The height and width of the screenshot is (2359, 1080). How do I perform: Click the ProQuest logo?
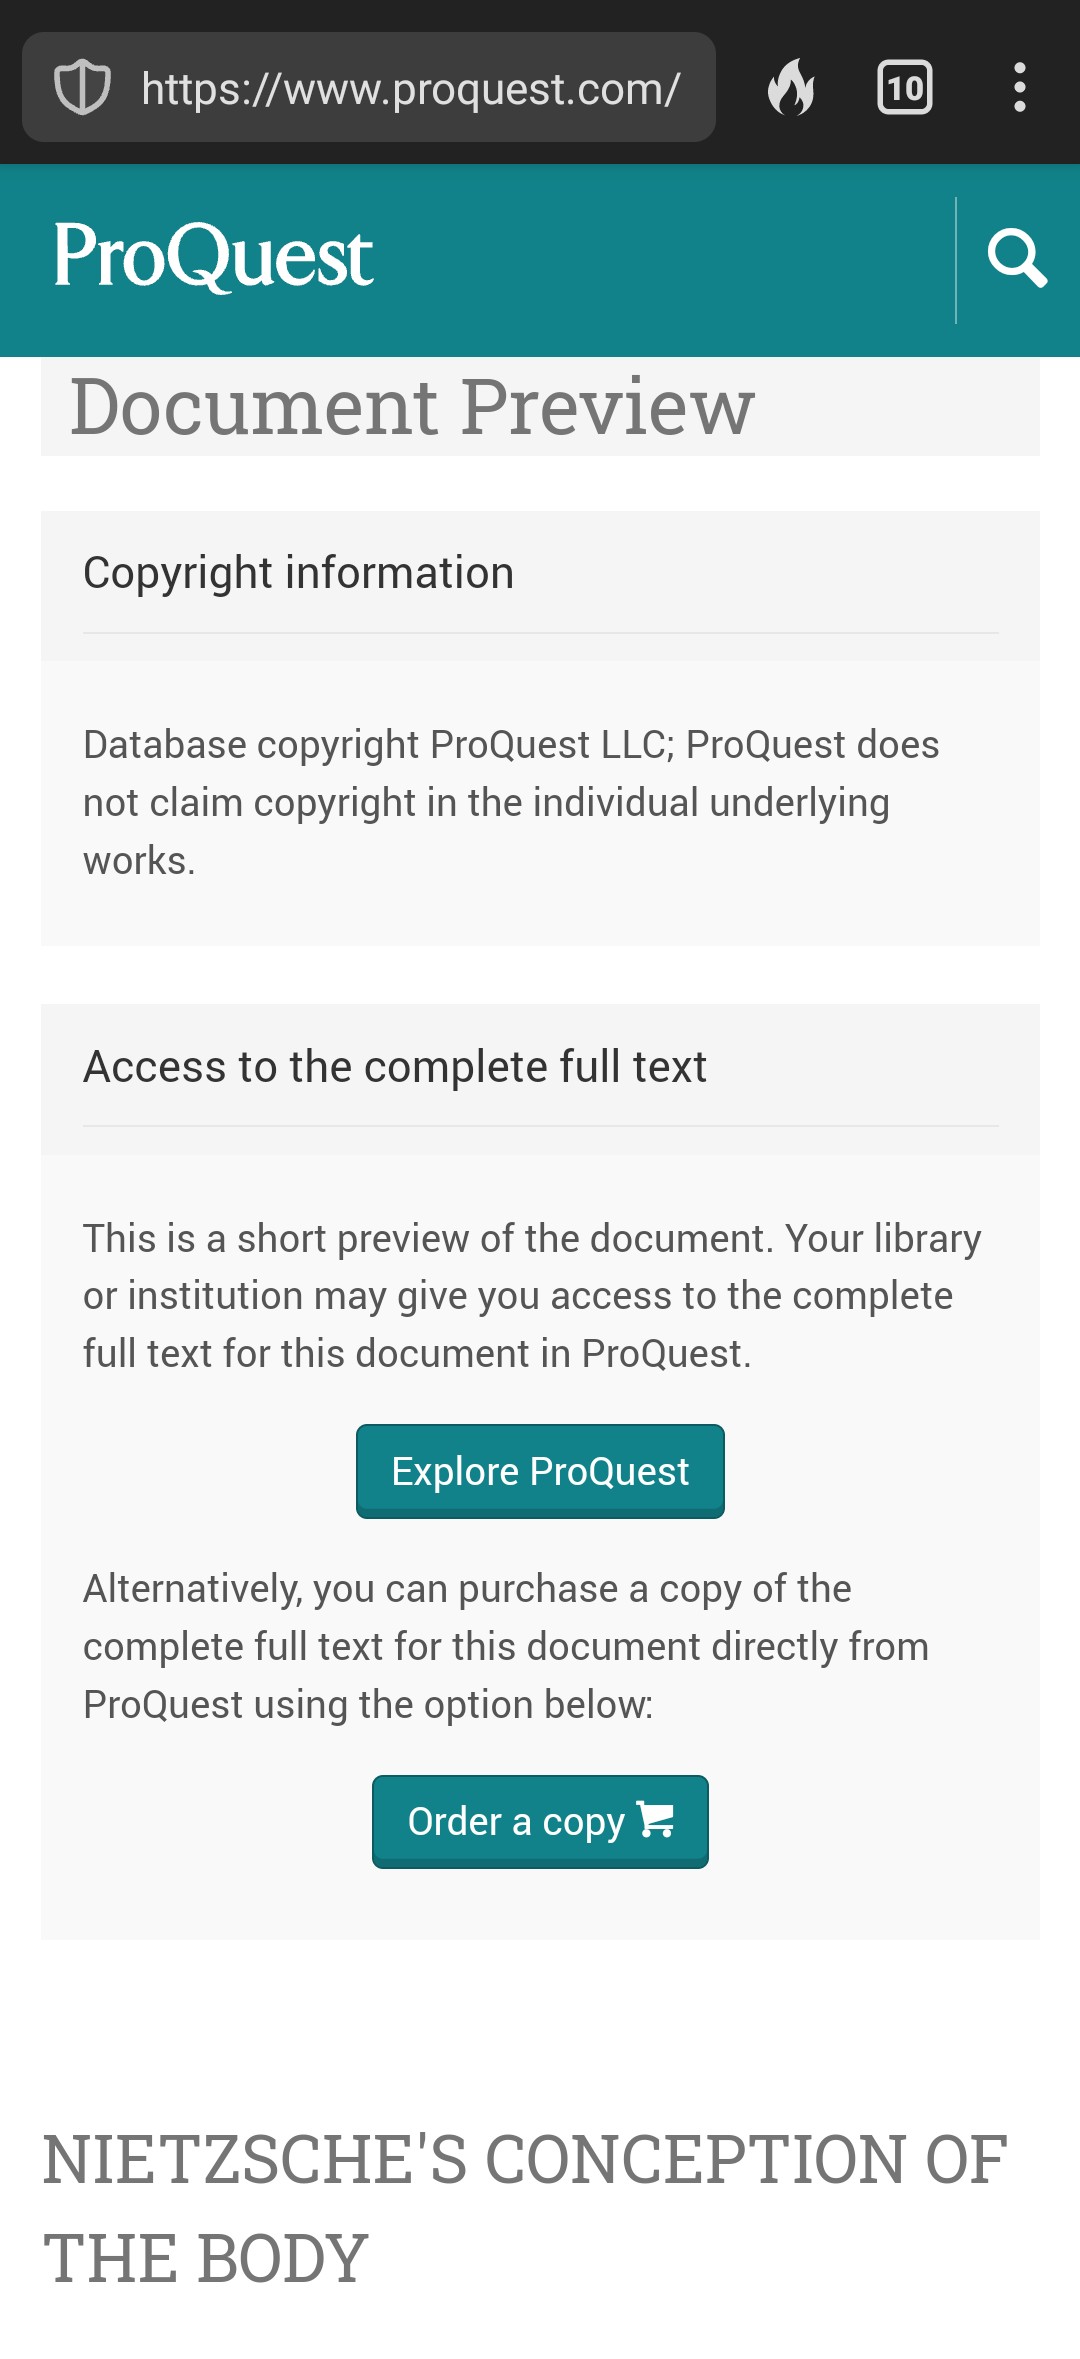pos(213,257)
